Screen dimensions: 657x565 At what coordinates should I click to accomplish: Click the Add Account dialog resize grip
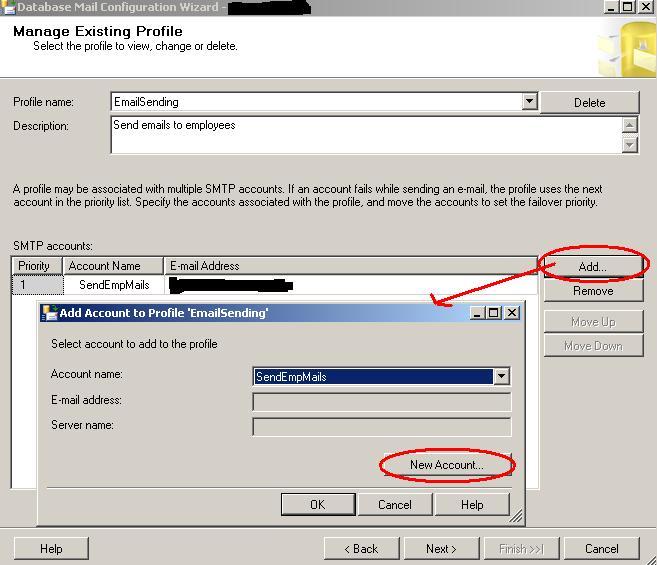pos(517,516)
